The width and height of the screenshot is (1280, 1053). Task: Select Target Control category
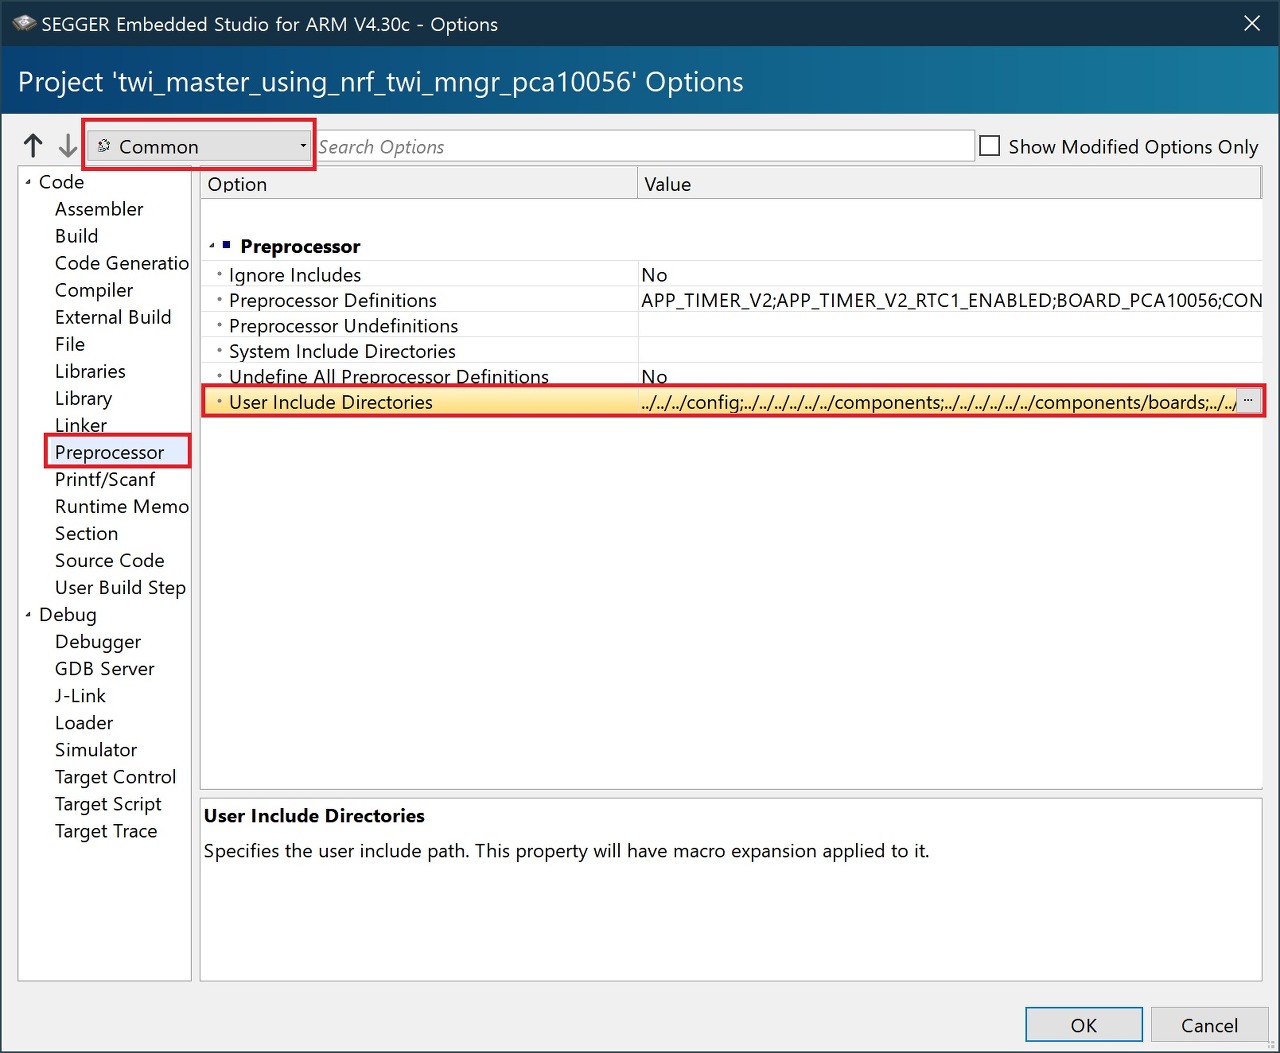tap(115, 776)
